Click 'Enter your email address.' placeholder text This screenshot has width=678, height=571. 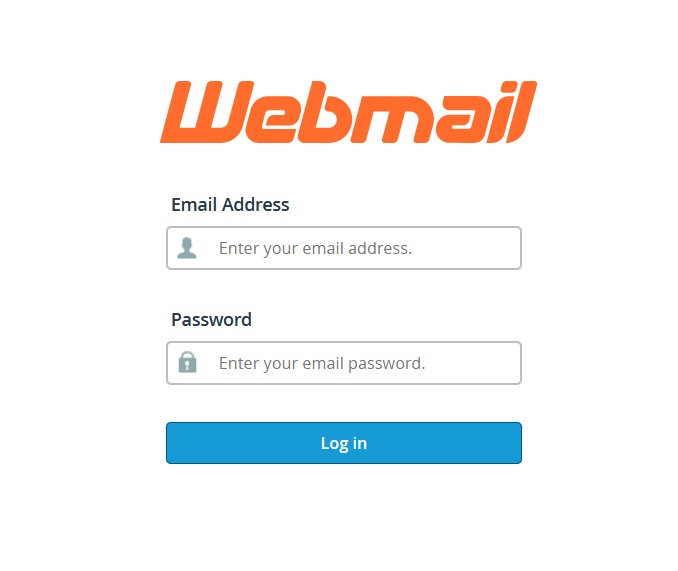[x=315, y=249]
